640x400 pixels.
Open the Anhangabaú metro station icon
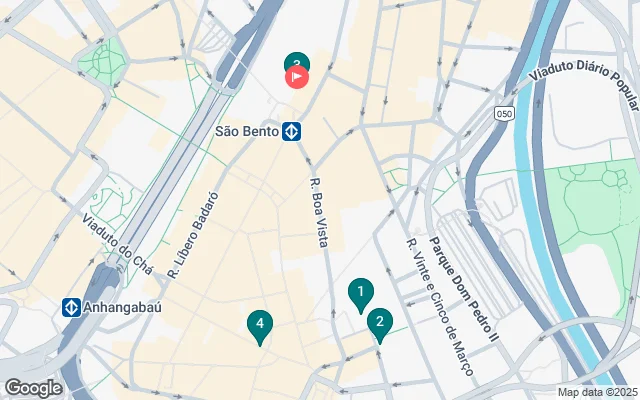(71, 307)
